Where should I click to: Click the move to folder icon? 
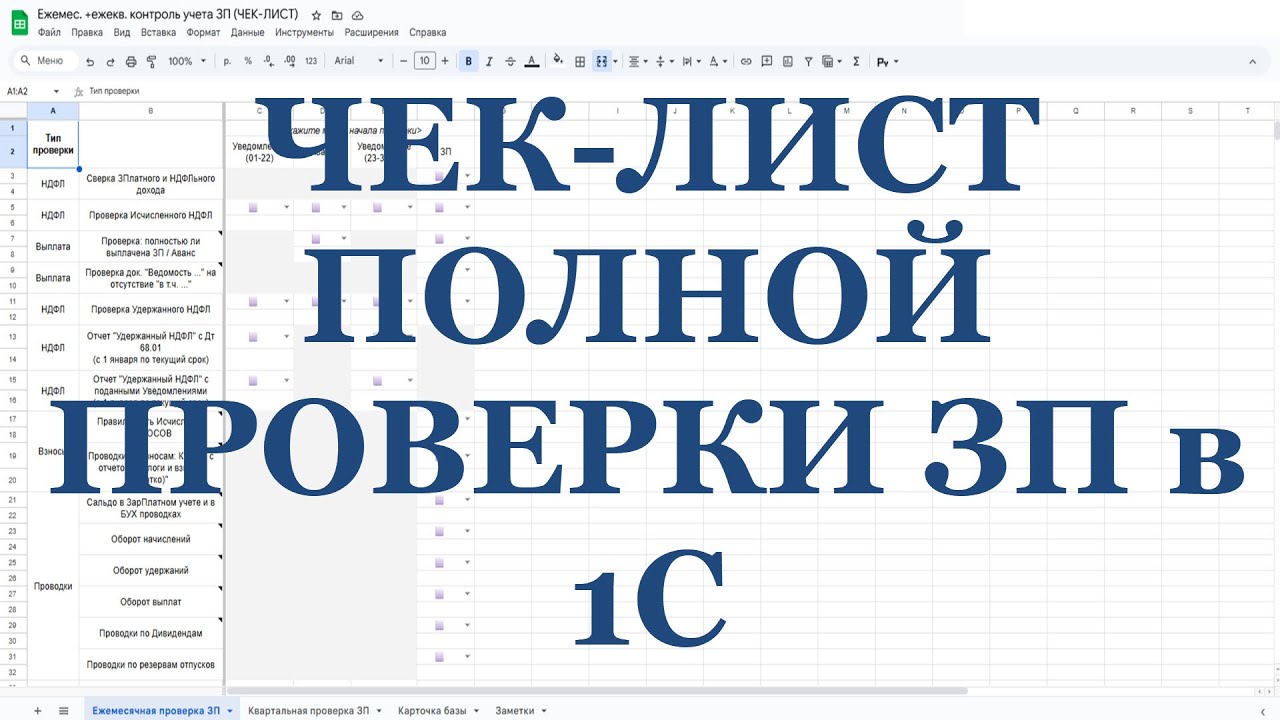[337, 16]
